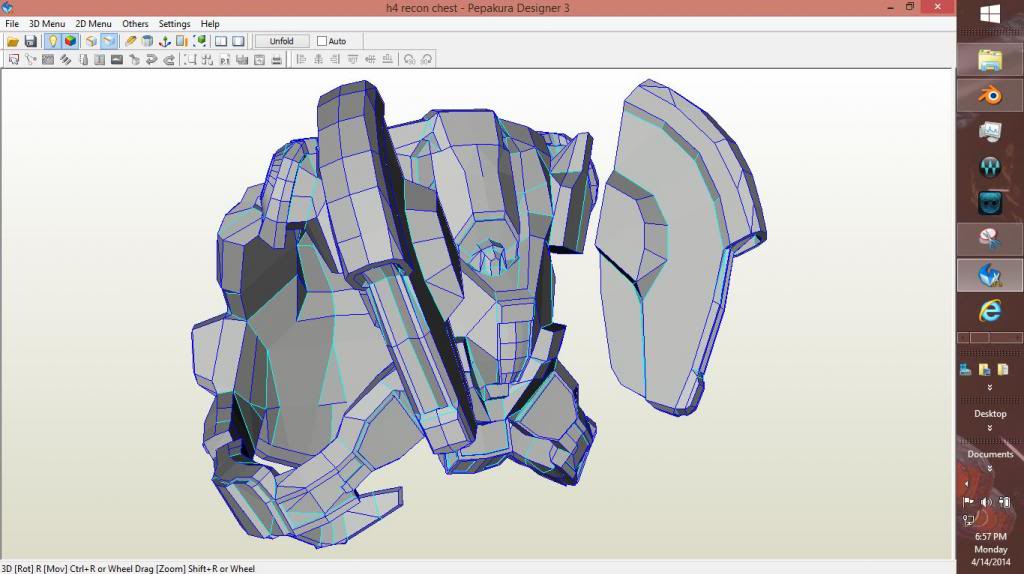
Task: Enable the Auto checkbox
Action: coord(322,41)
